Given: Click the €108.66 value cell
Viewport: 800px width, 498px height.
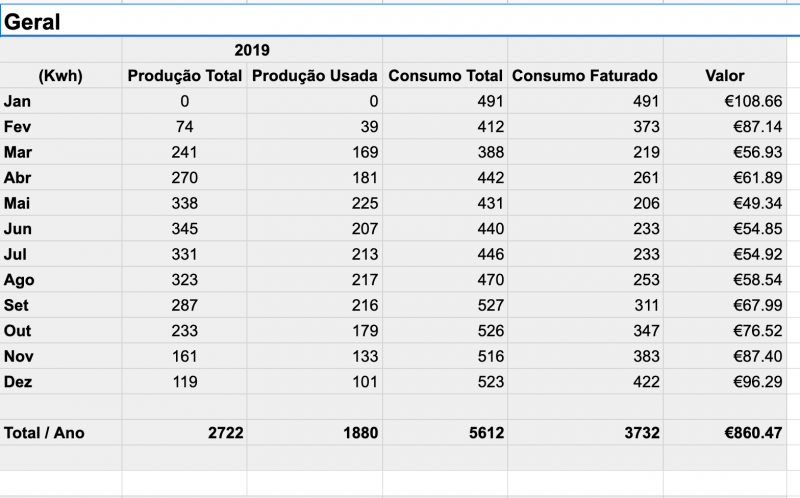Looking at the screenshot, I should click(724, 101).
